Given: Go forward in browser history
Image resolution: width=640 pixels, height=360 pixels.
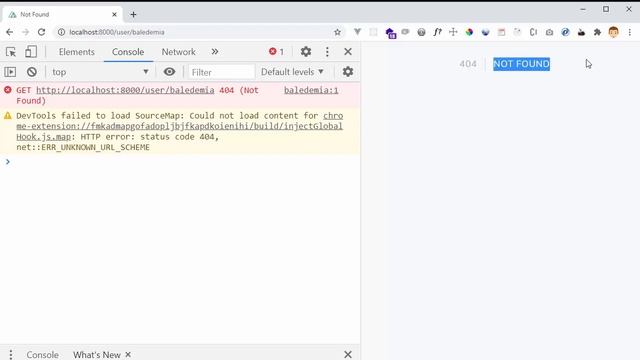Looking at the screenshot, I should [x=25, y=32].
